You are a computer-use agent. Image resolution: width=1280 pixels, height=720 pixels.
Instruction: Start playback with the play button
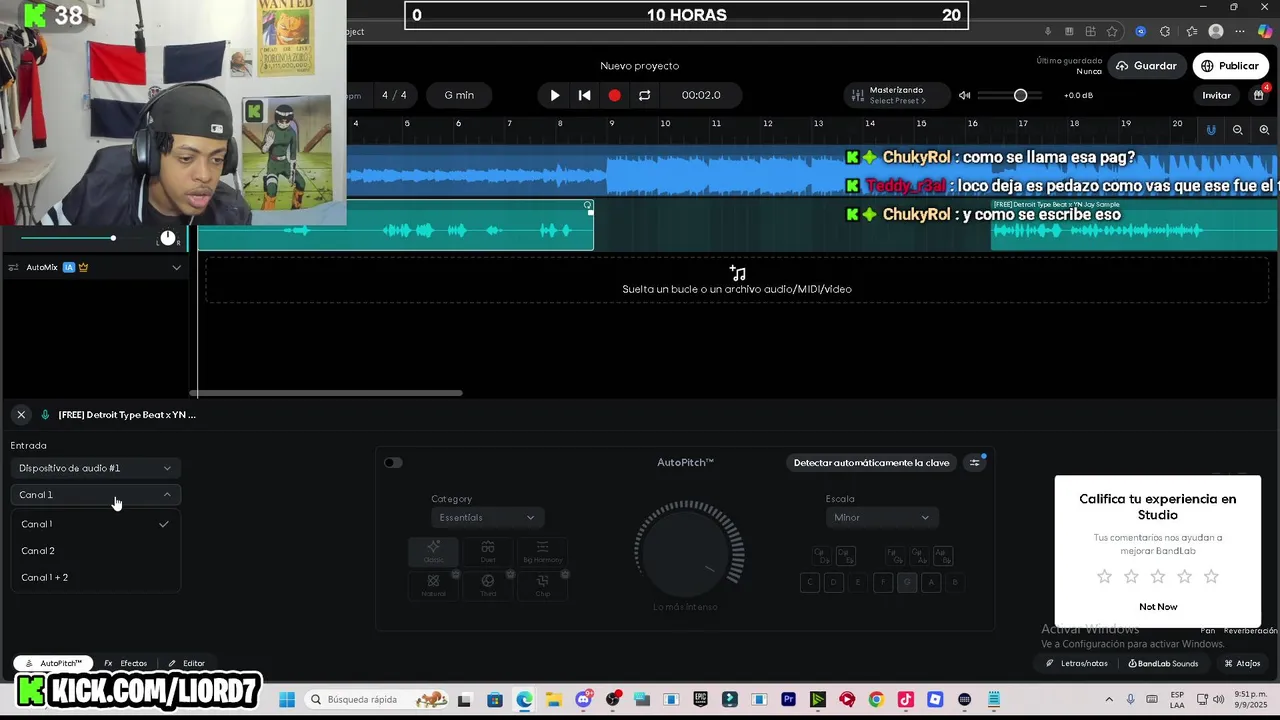pos(555,95)
